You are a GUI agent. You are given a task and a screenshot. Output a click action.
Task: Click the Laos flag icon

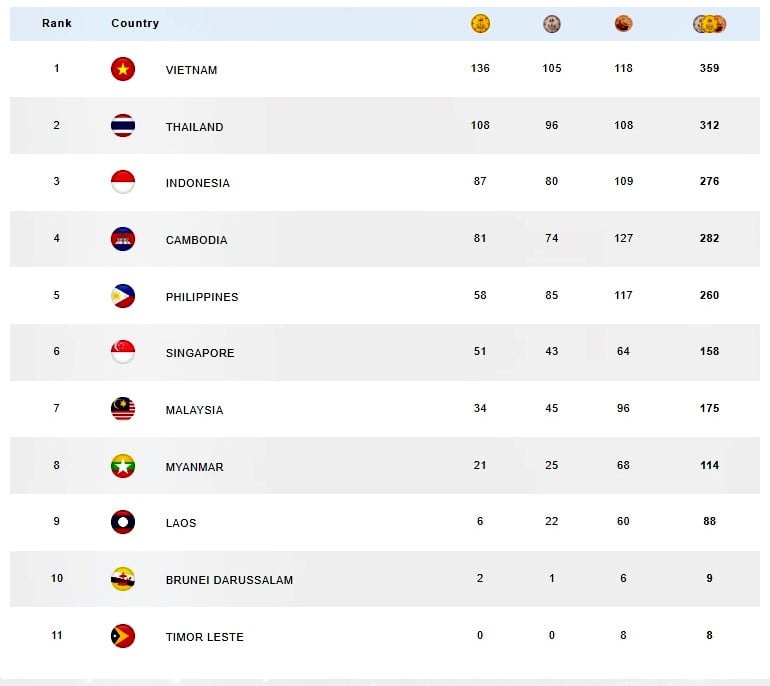(x=123, y=522)
